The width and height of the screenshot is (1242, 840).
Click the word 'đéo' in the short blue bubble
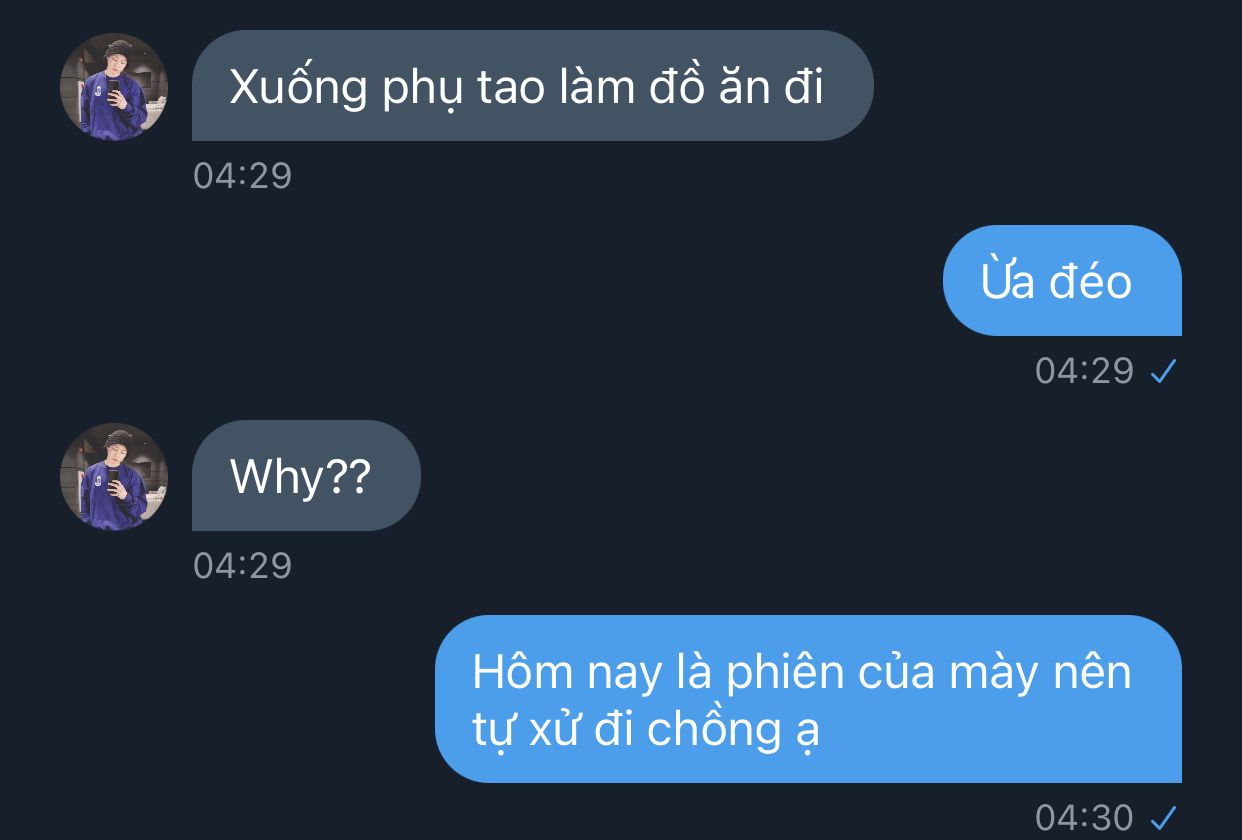[1090, 281]
